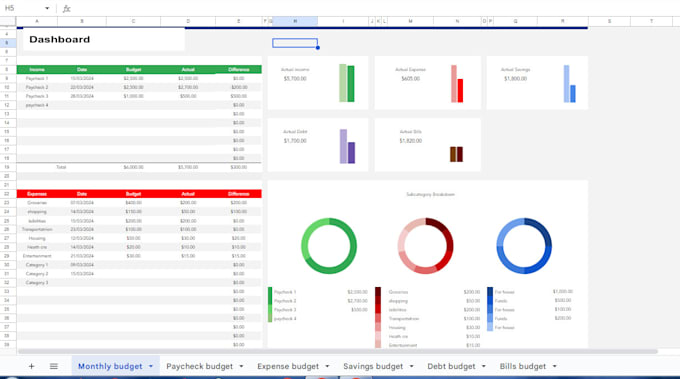Click the Actual Expense bar chart
Screen dimensions: 680x379
point(457,84)
